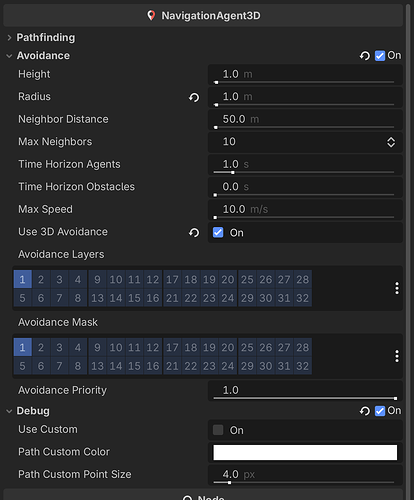This screenshot has width=414, height=500.
Task: Toggle layer 13 in Avoidance Layers
Action: click(97, 298)
